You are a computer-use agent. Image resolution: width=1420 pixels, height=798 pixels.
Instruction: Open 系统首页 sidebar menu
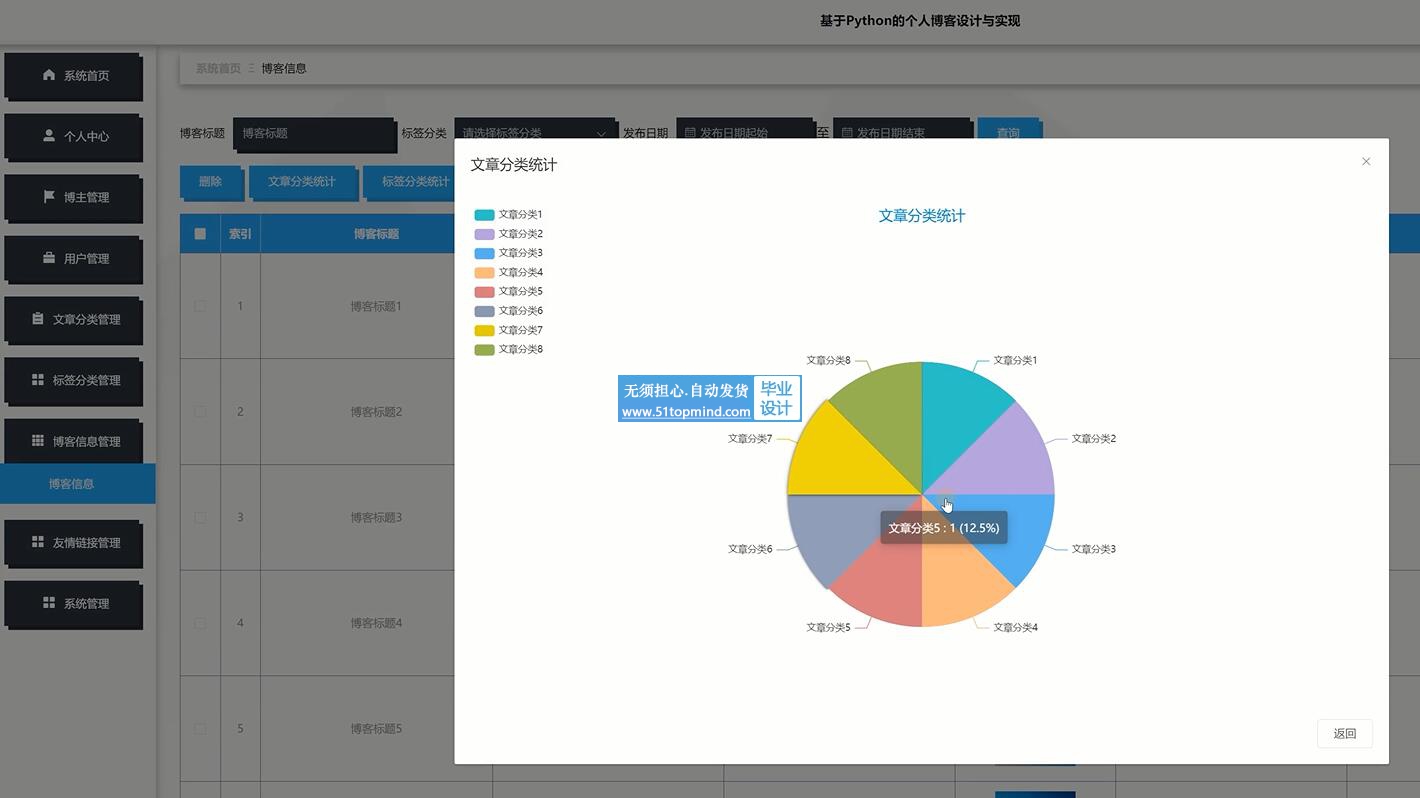click(73, 76)
